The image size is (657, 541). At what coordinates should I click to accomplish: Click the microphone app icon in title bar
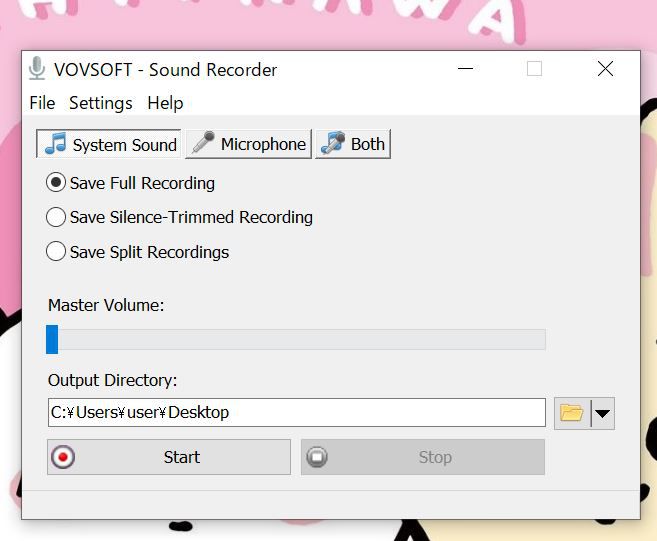37,68
